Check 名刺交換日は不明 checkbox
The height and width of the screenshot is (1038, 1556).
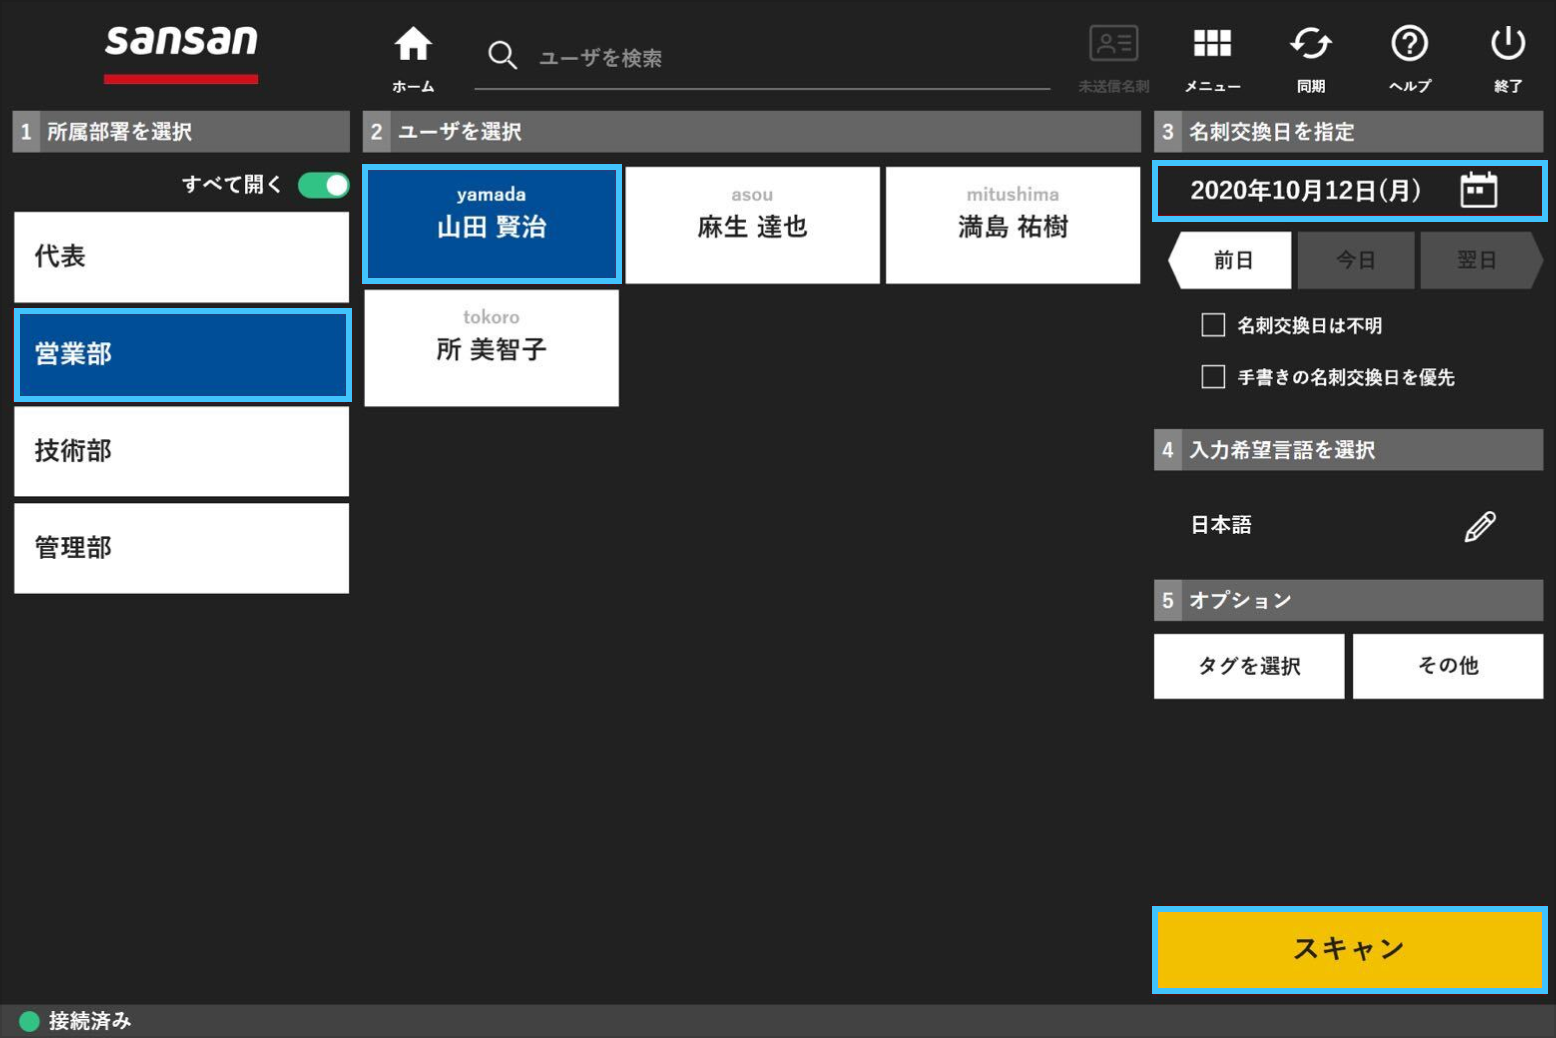[1213, 325]
